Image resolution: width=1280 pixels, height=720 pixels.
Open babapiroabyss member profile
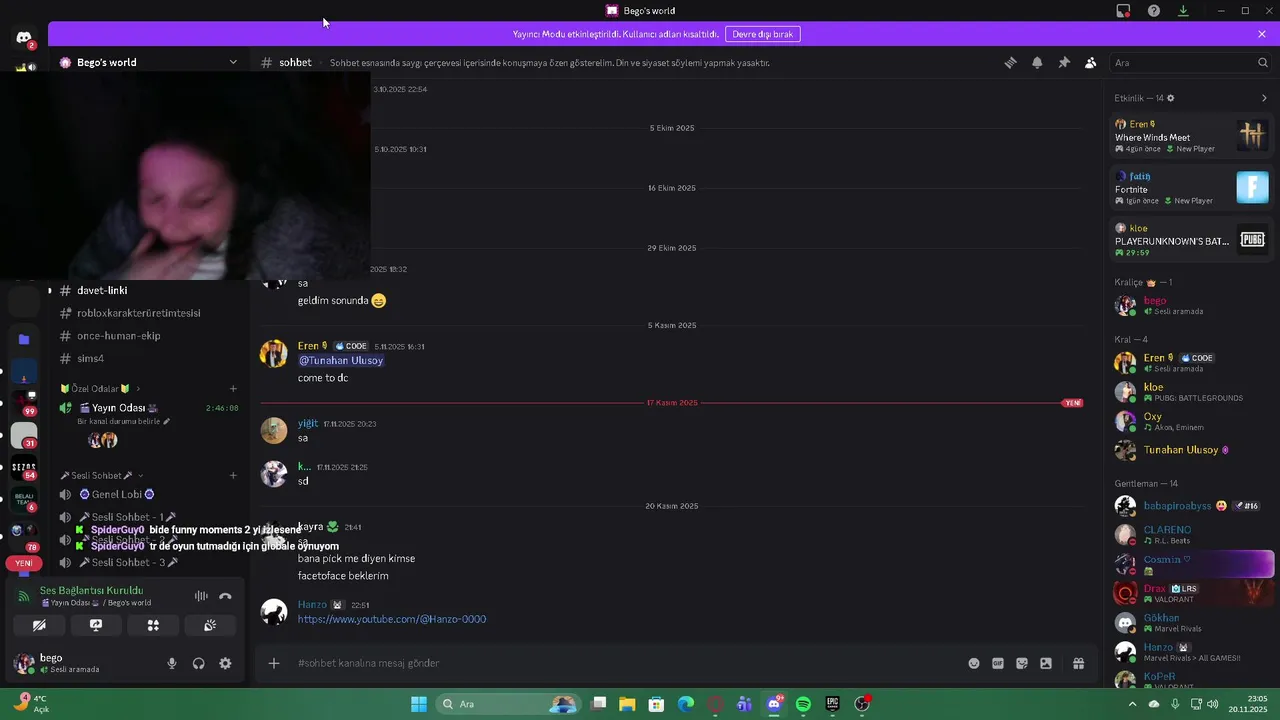pos(1191,506)
